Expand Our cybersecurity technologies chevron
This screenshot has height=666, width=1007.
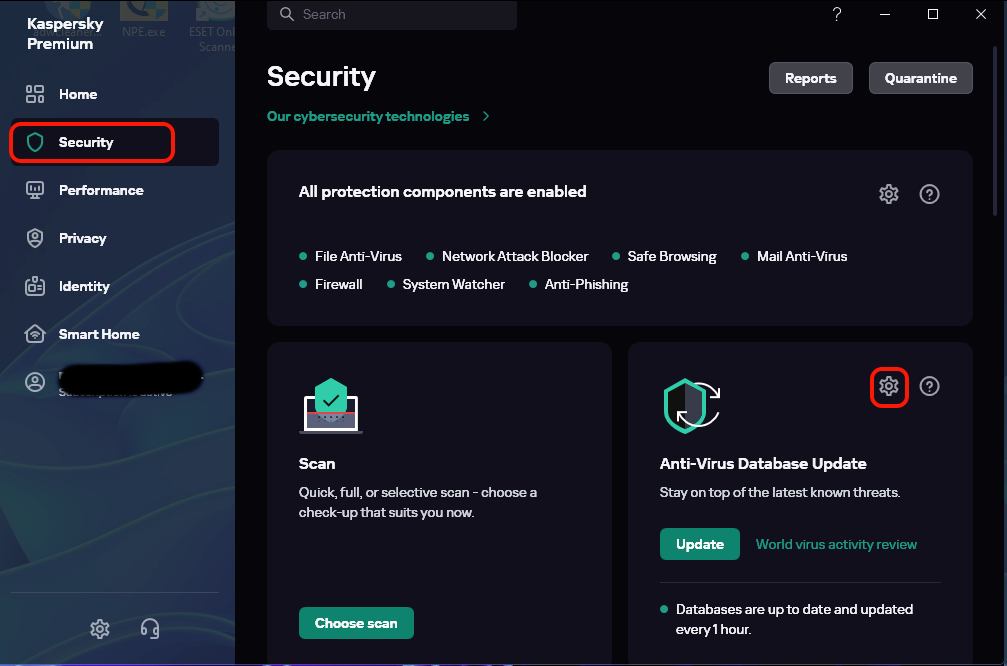coord(486,116)
